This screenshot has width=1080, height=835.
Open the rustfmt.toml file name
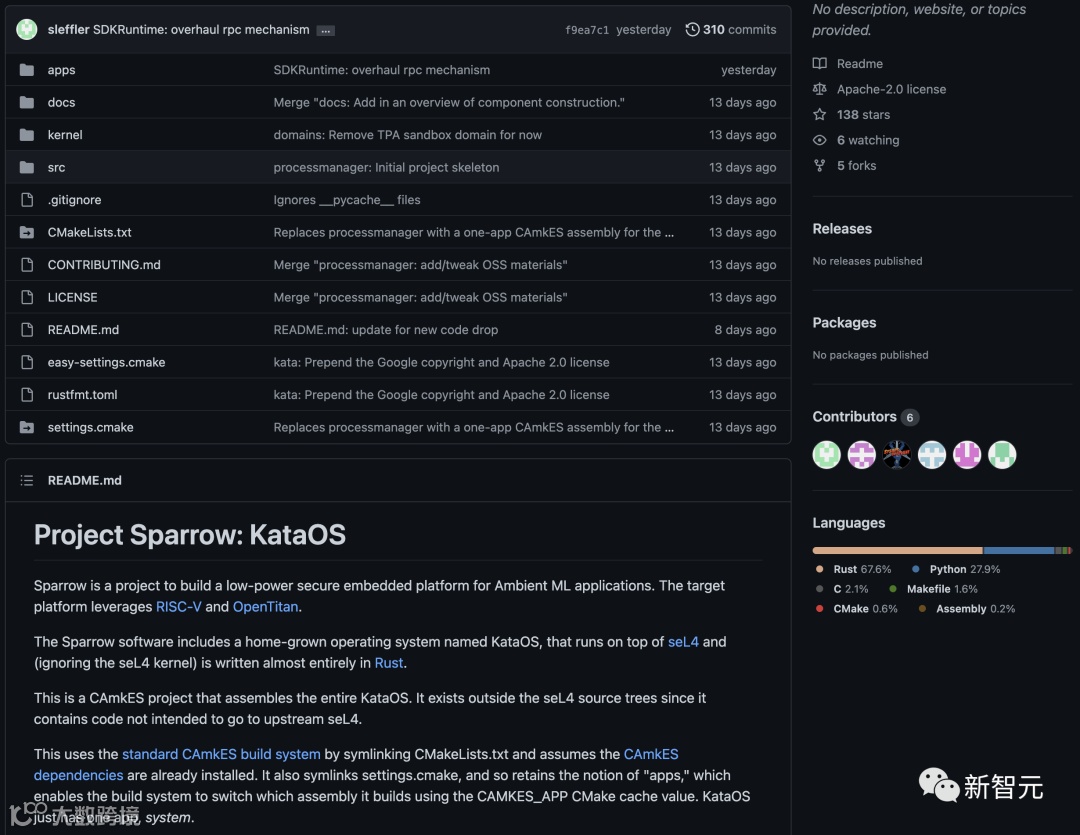[x=82, y=395]
